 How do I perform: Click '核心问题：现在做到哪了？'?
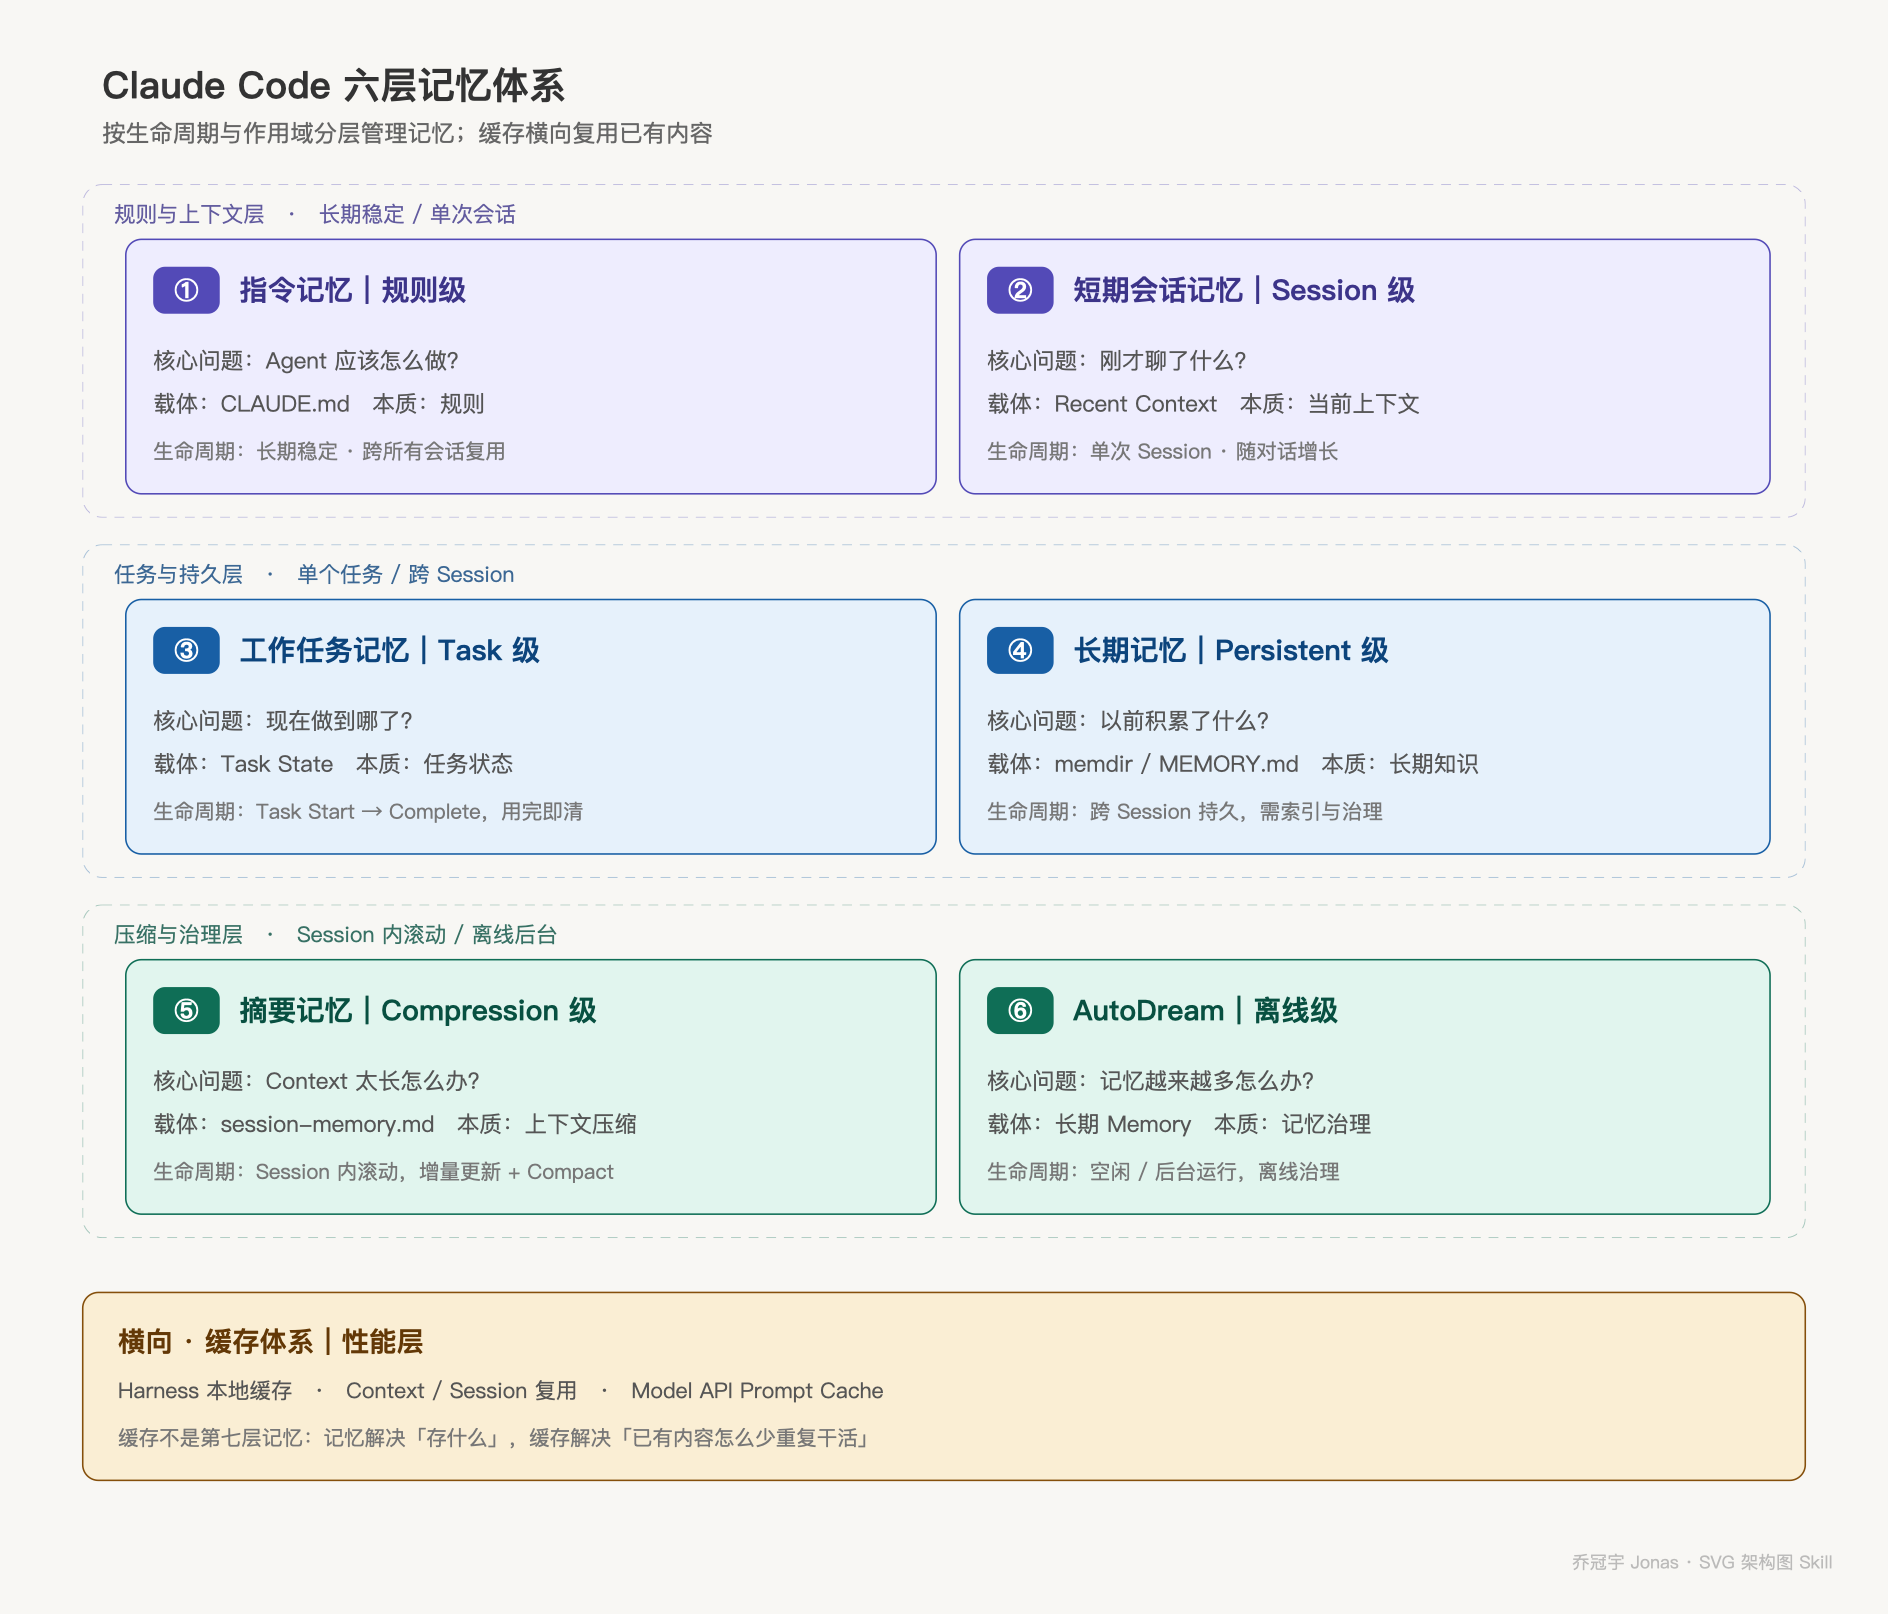coord(283,720)
